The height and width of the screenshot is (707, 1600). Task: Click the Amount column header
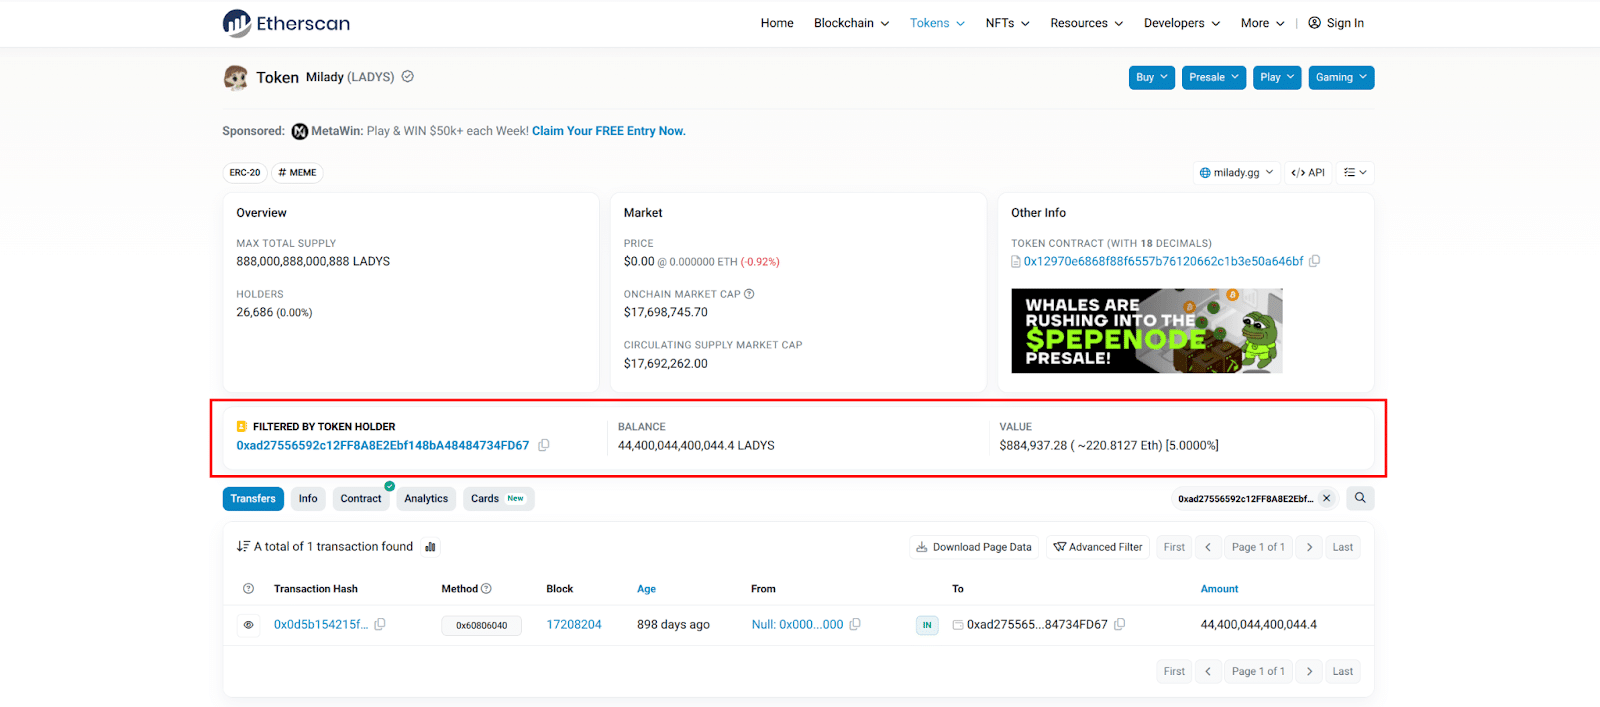pos(1219,589)
